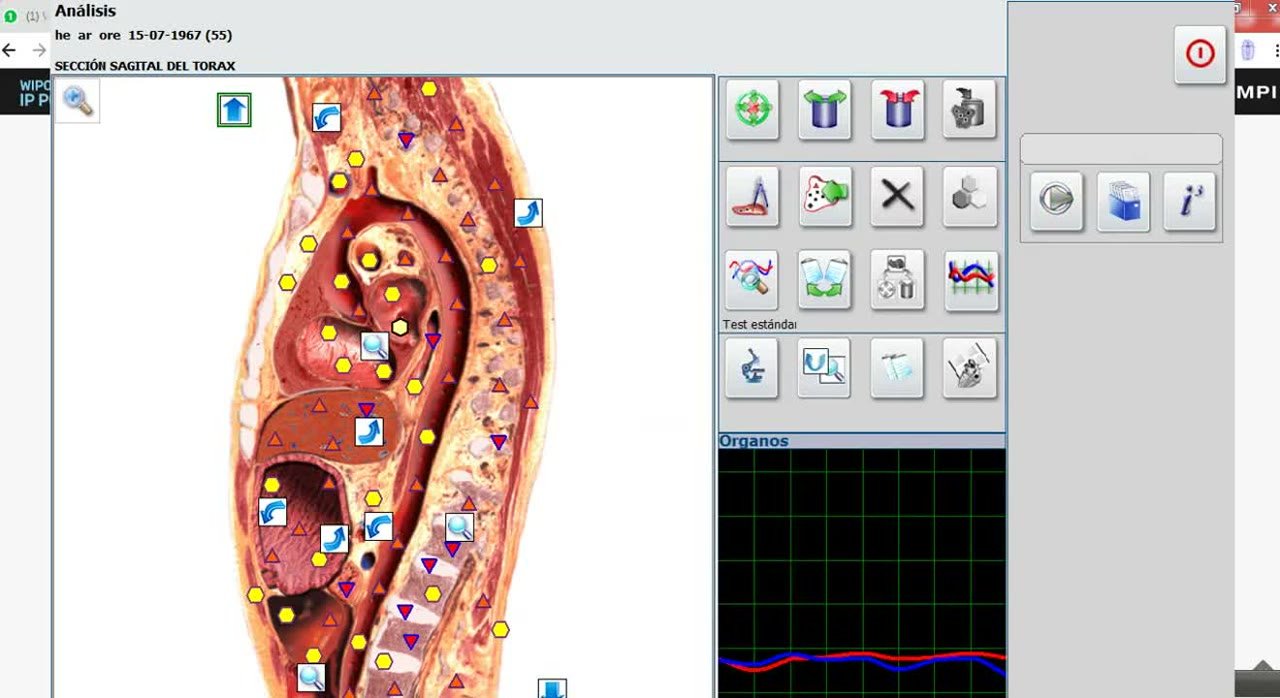Click the blue italic info icon

coord(1190,201)
